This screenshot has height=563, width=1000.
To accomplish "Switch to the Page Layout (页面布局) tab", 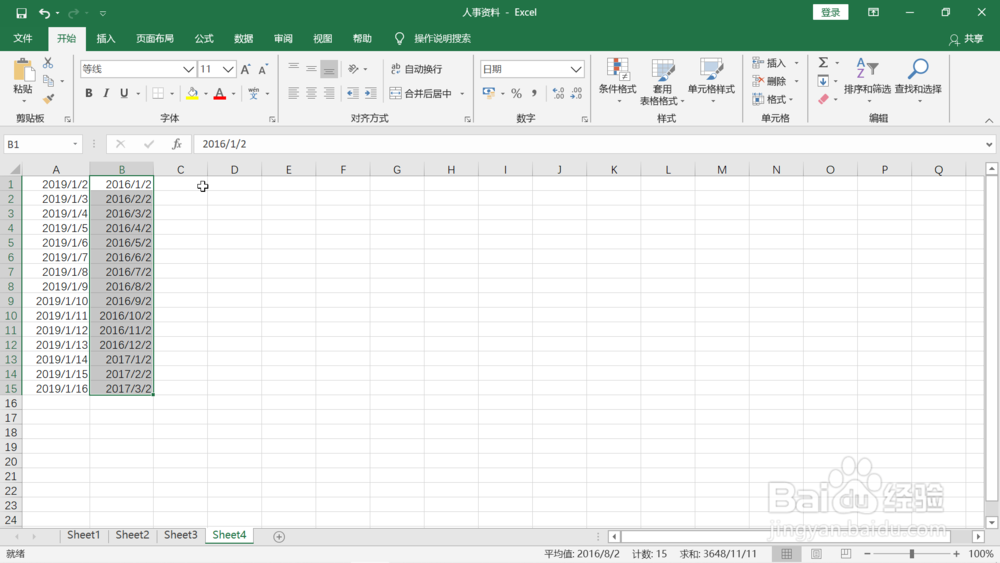I will (x=155, y=39).
